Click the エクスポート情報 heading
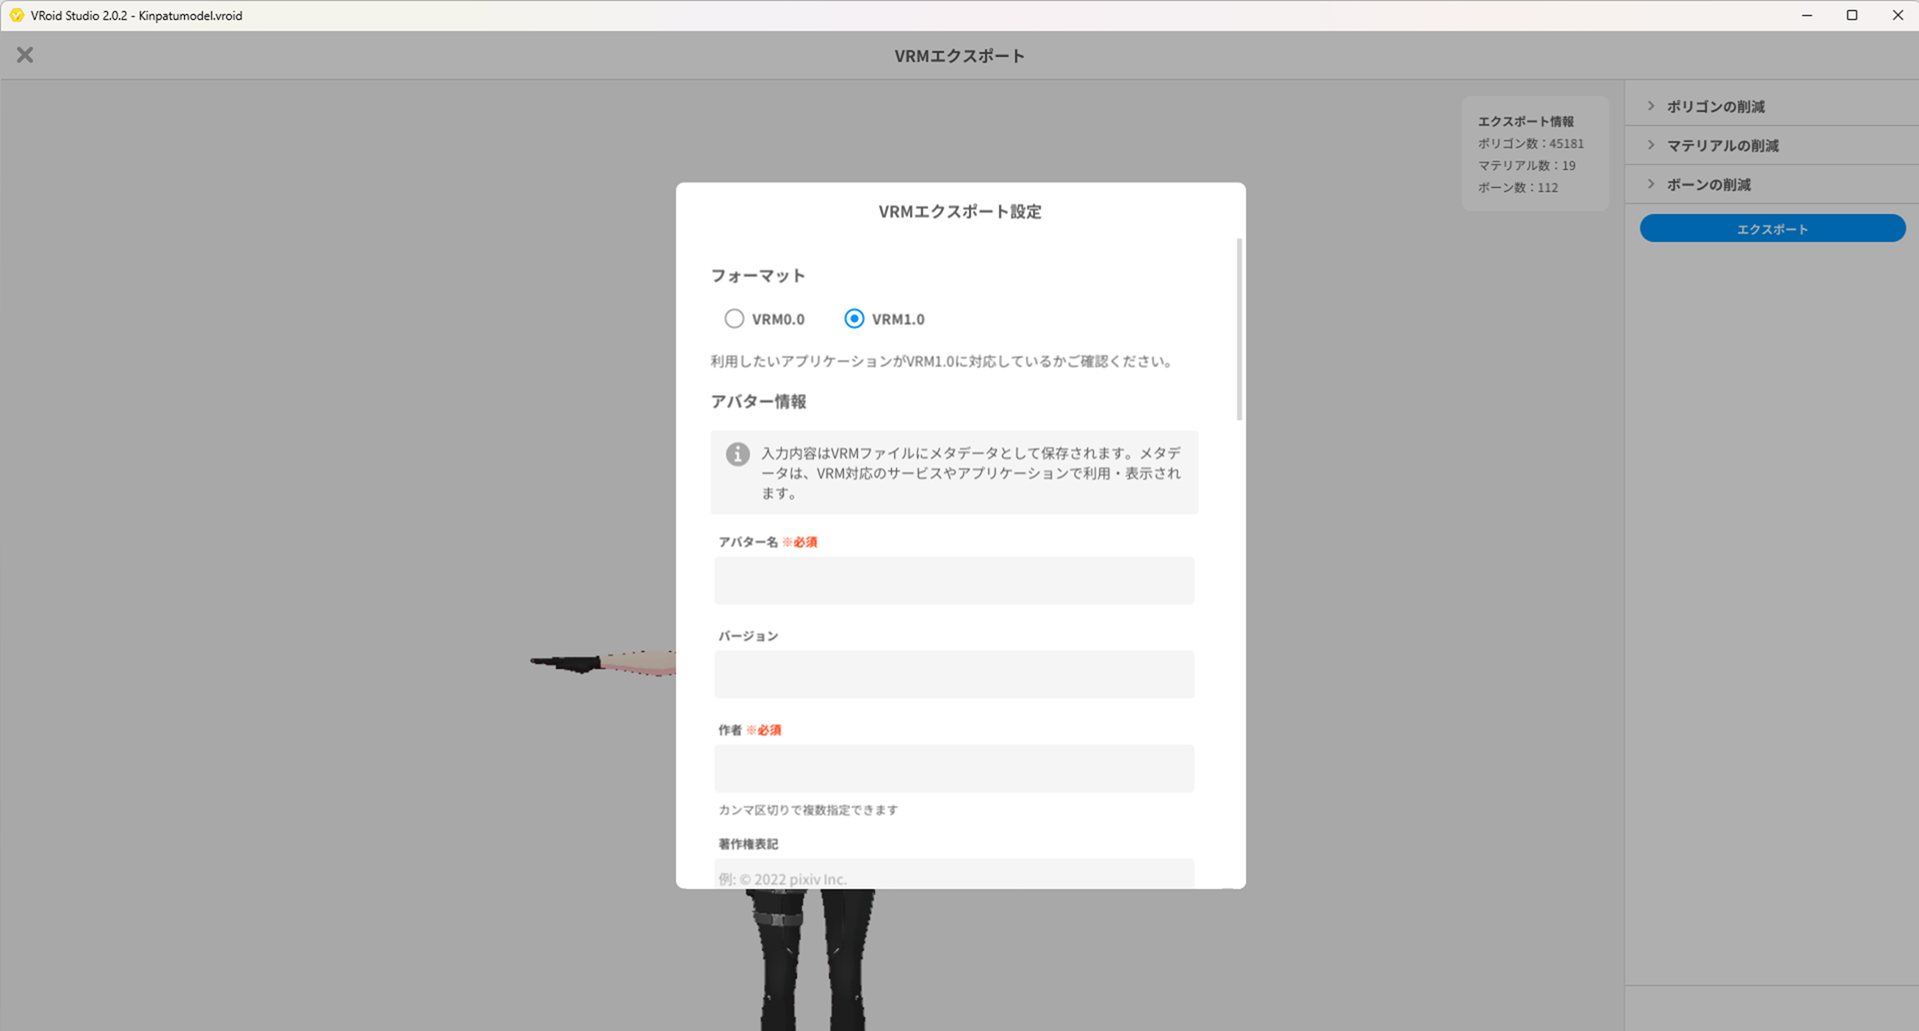1919x1031 pixels. [x=1526, y=122]
